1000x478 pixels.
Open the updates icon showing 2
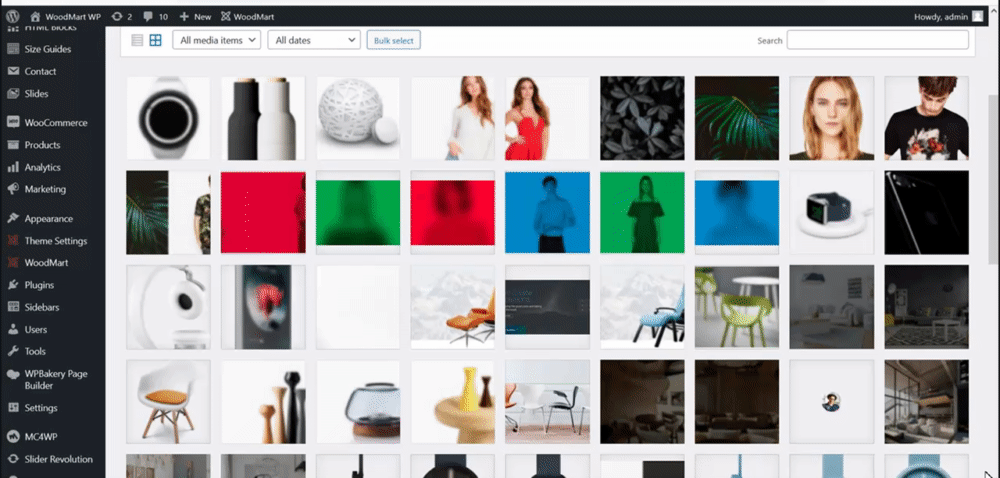(117, 17)
